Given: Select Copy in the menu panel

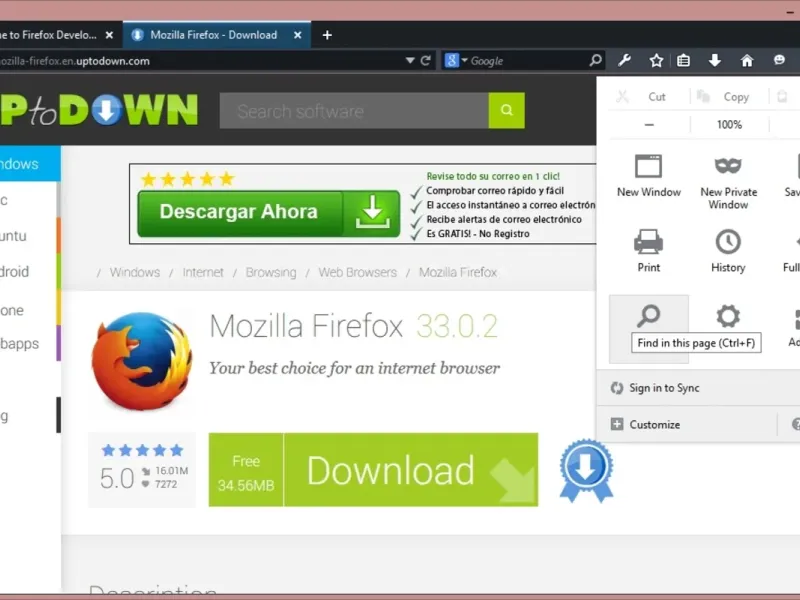Looking at the screenshot, I should (729, 96).
